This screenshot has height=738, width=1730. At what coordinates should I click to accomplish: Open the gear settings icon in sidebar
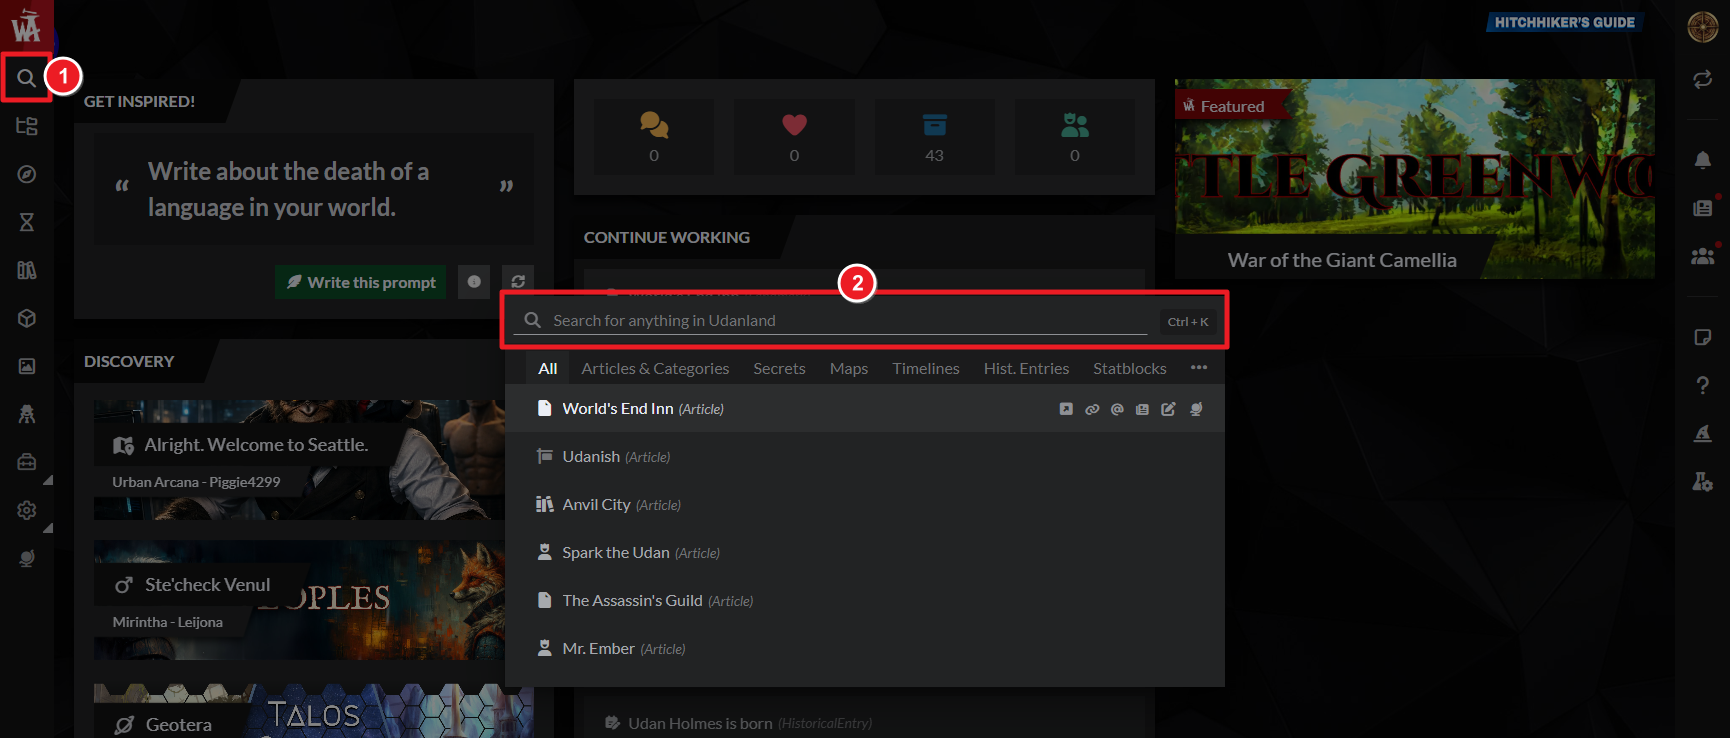click(27, 510)
